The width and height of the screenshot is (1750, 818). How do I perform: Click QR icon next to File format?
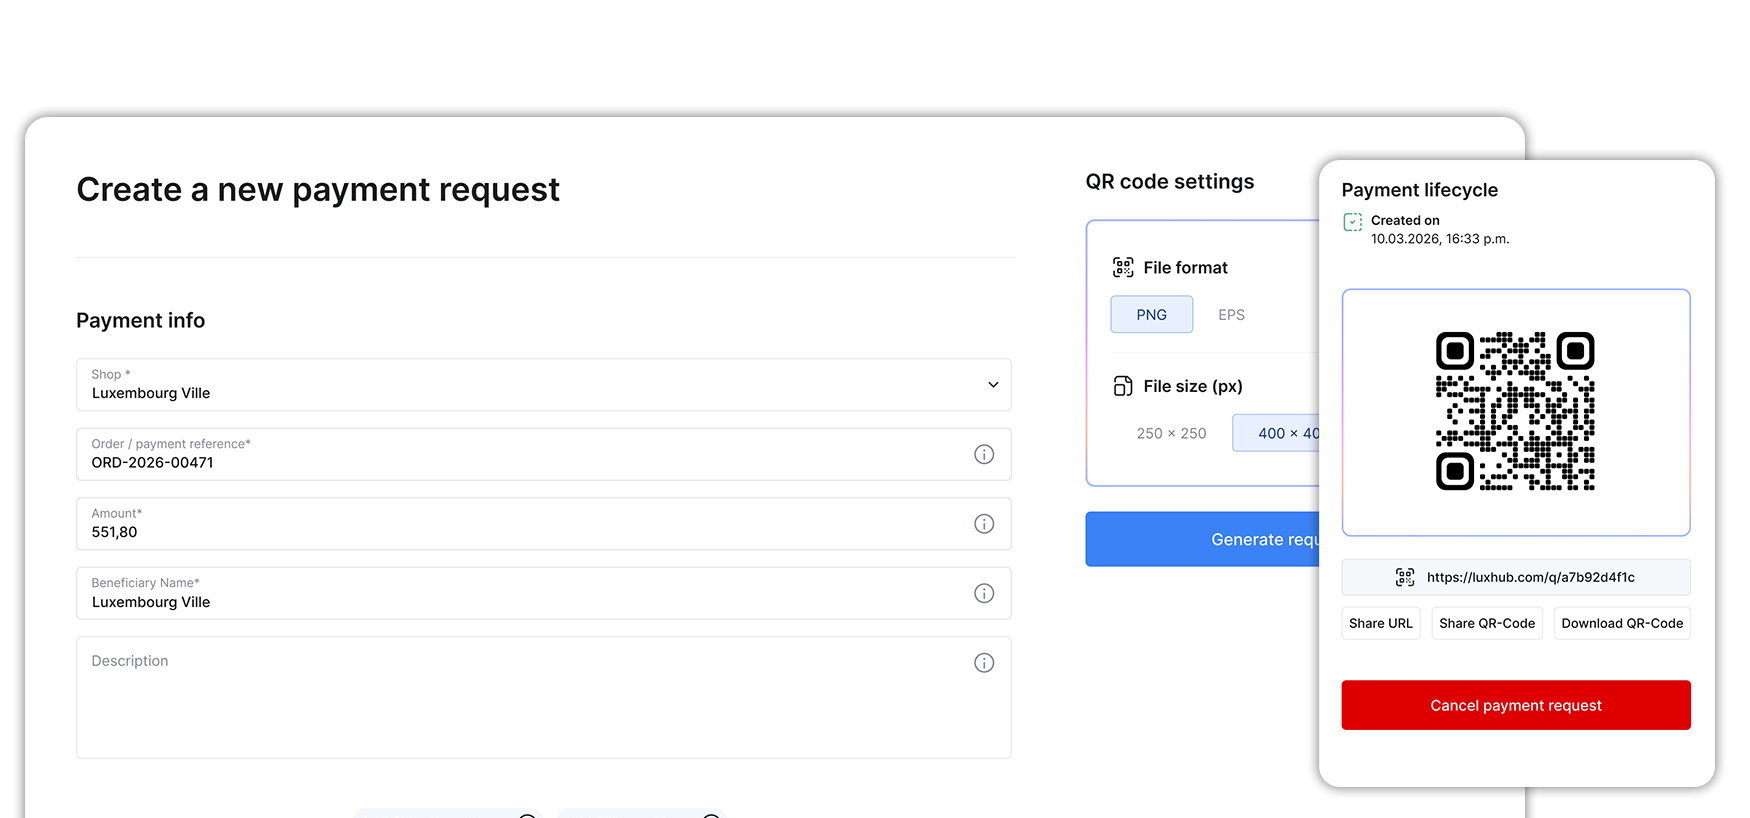click(1123, 267)
